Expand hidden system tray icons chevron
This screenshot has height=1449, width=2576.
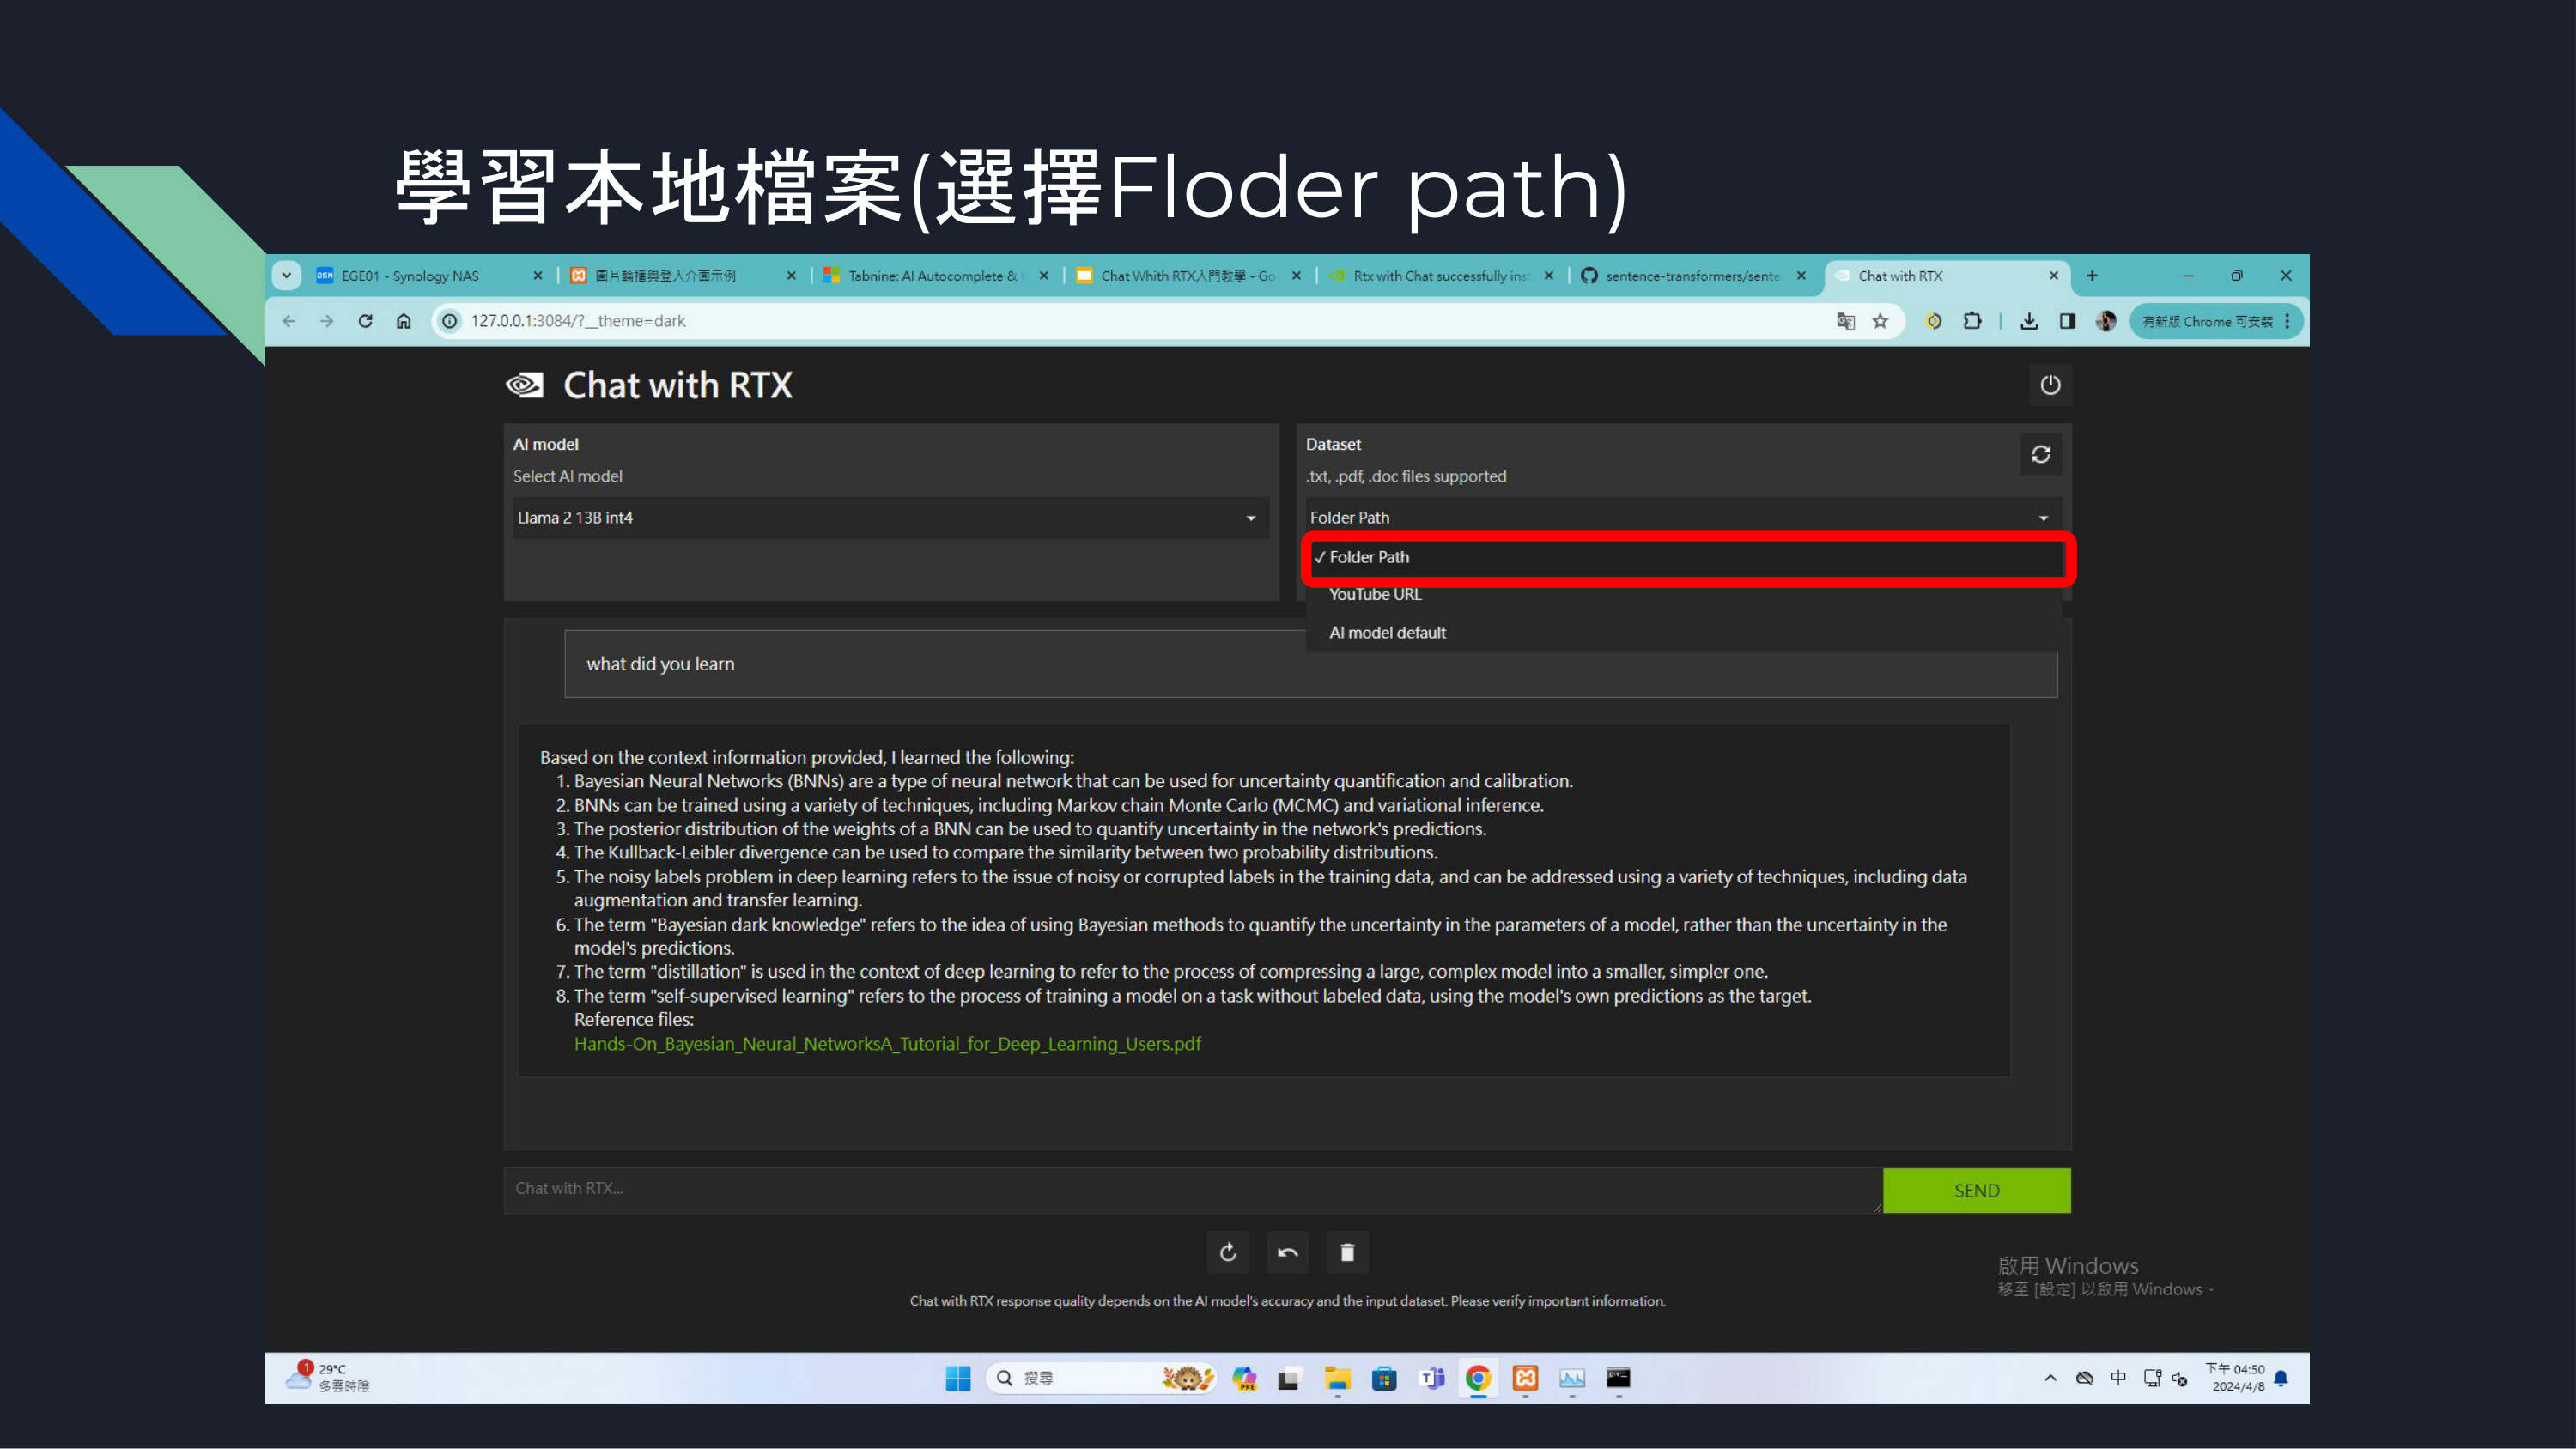pyautogui.click(x=2050, y=1378)
